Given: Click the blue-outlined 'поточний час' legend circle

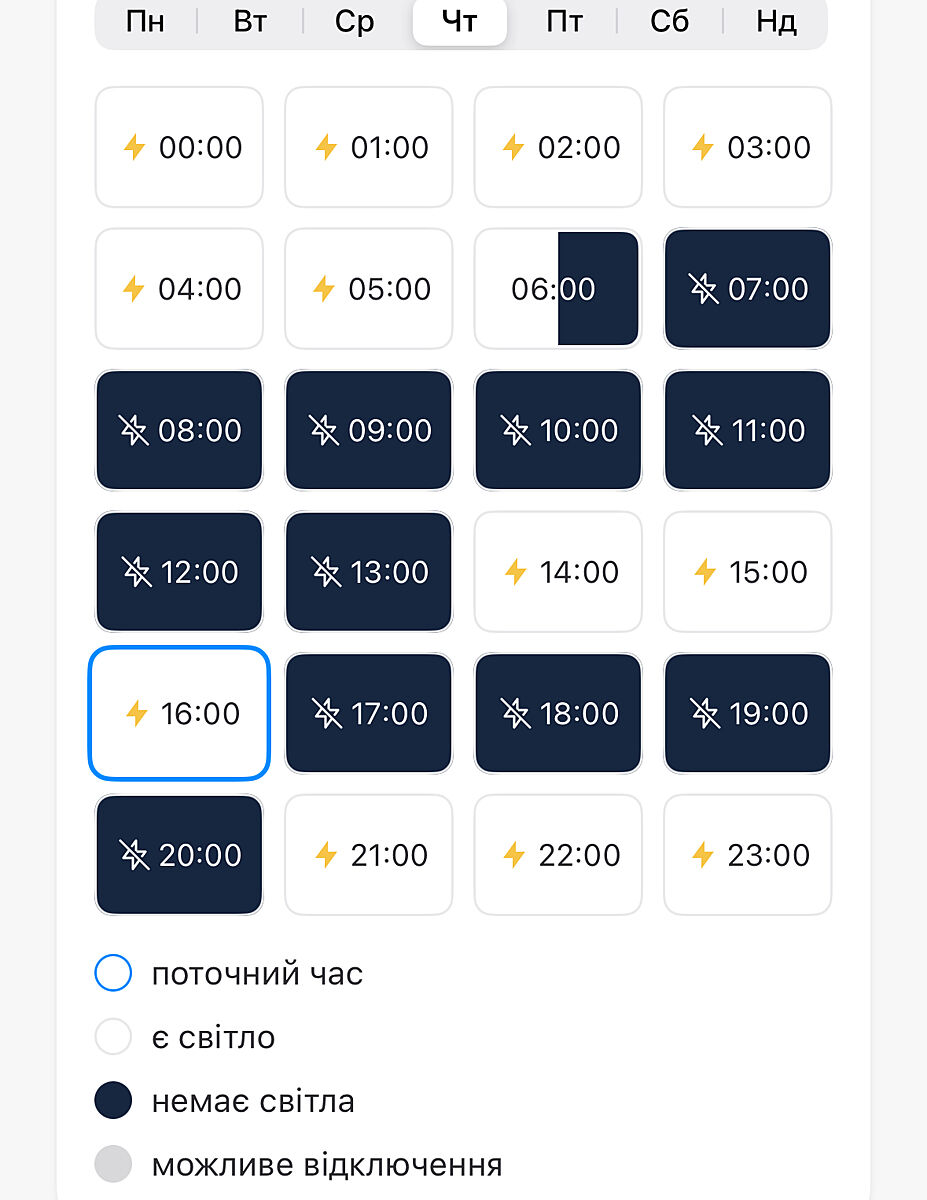Looking at the screenshot, I should (113, 973).
